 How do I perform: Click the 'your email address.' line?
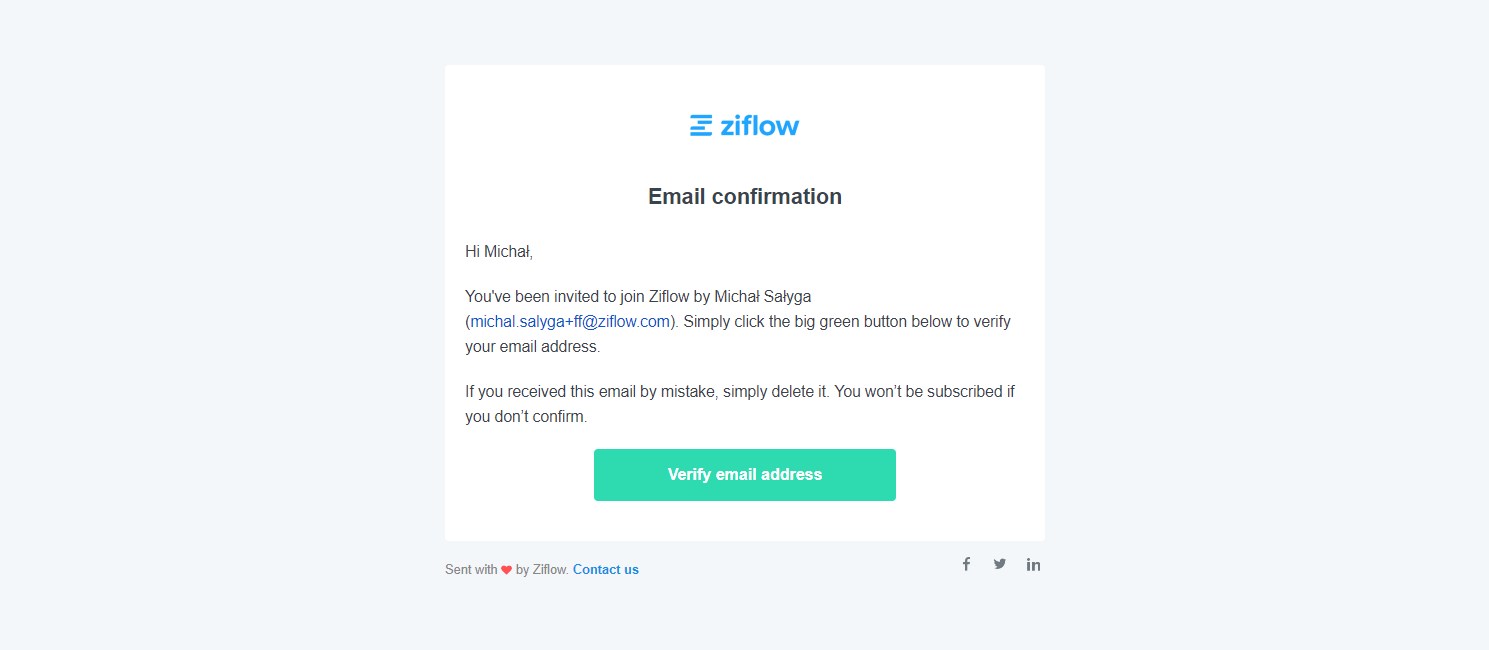tap(532, 348)
